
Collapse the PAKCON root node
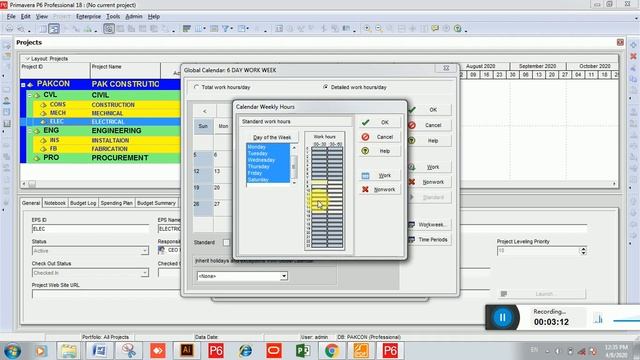point(23,84)
